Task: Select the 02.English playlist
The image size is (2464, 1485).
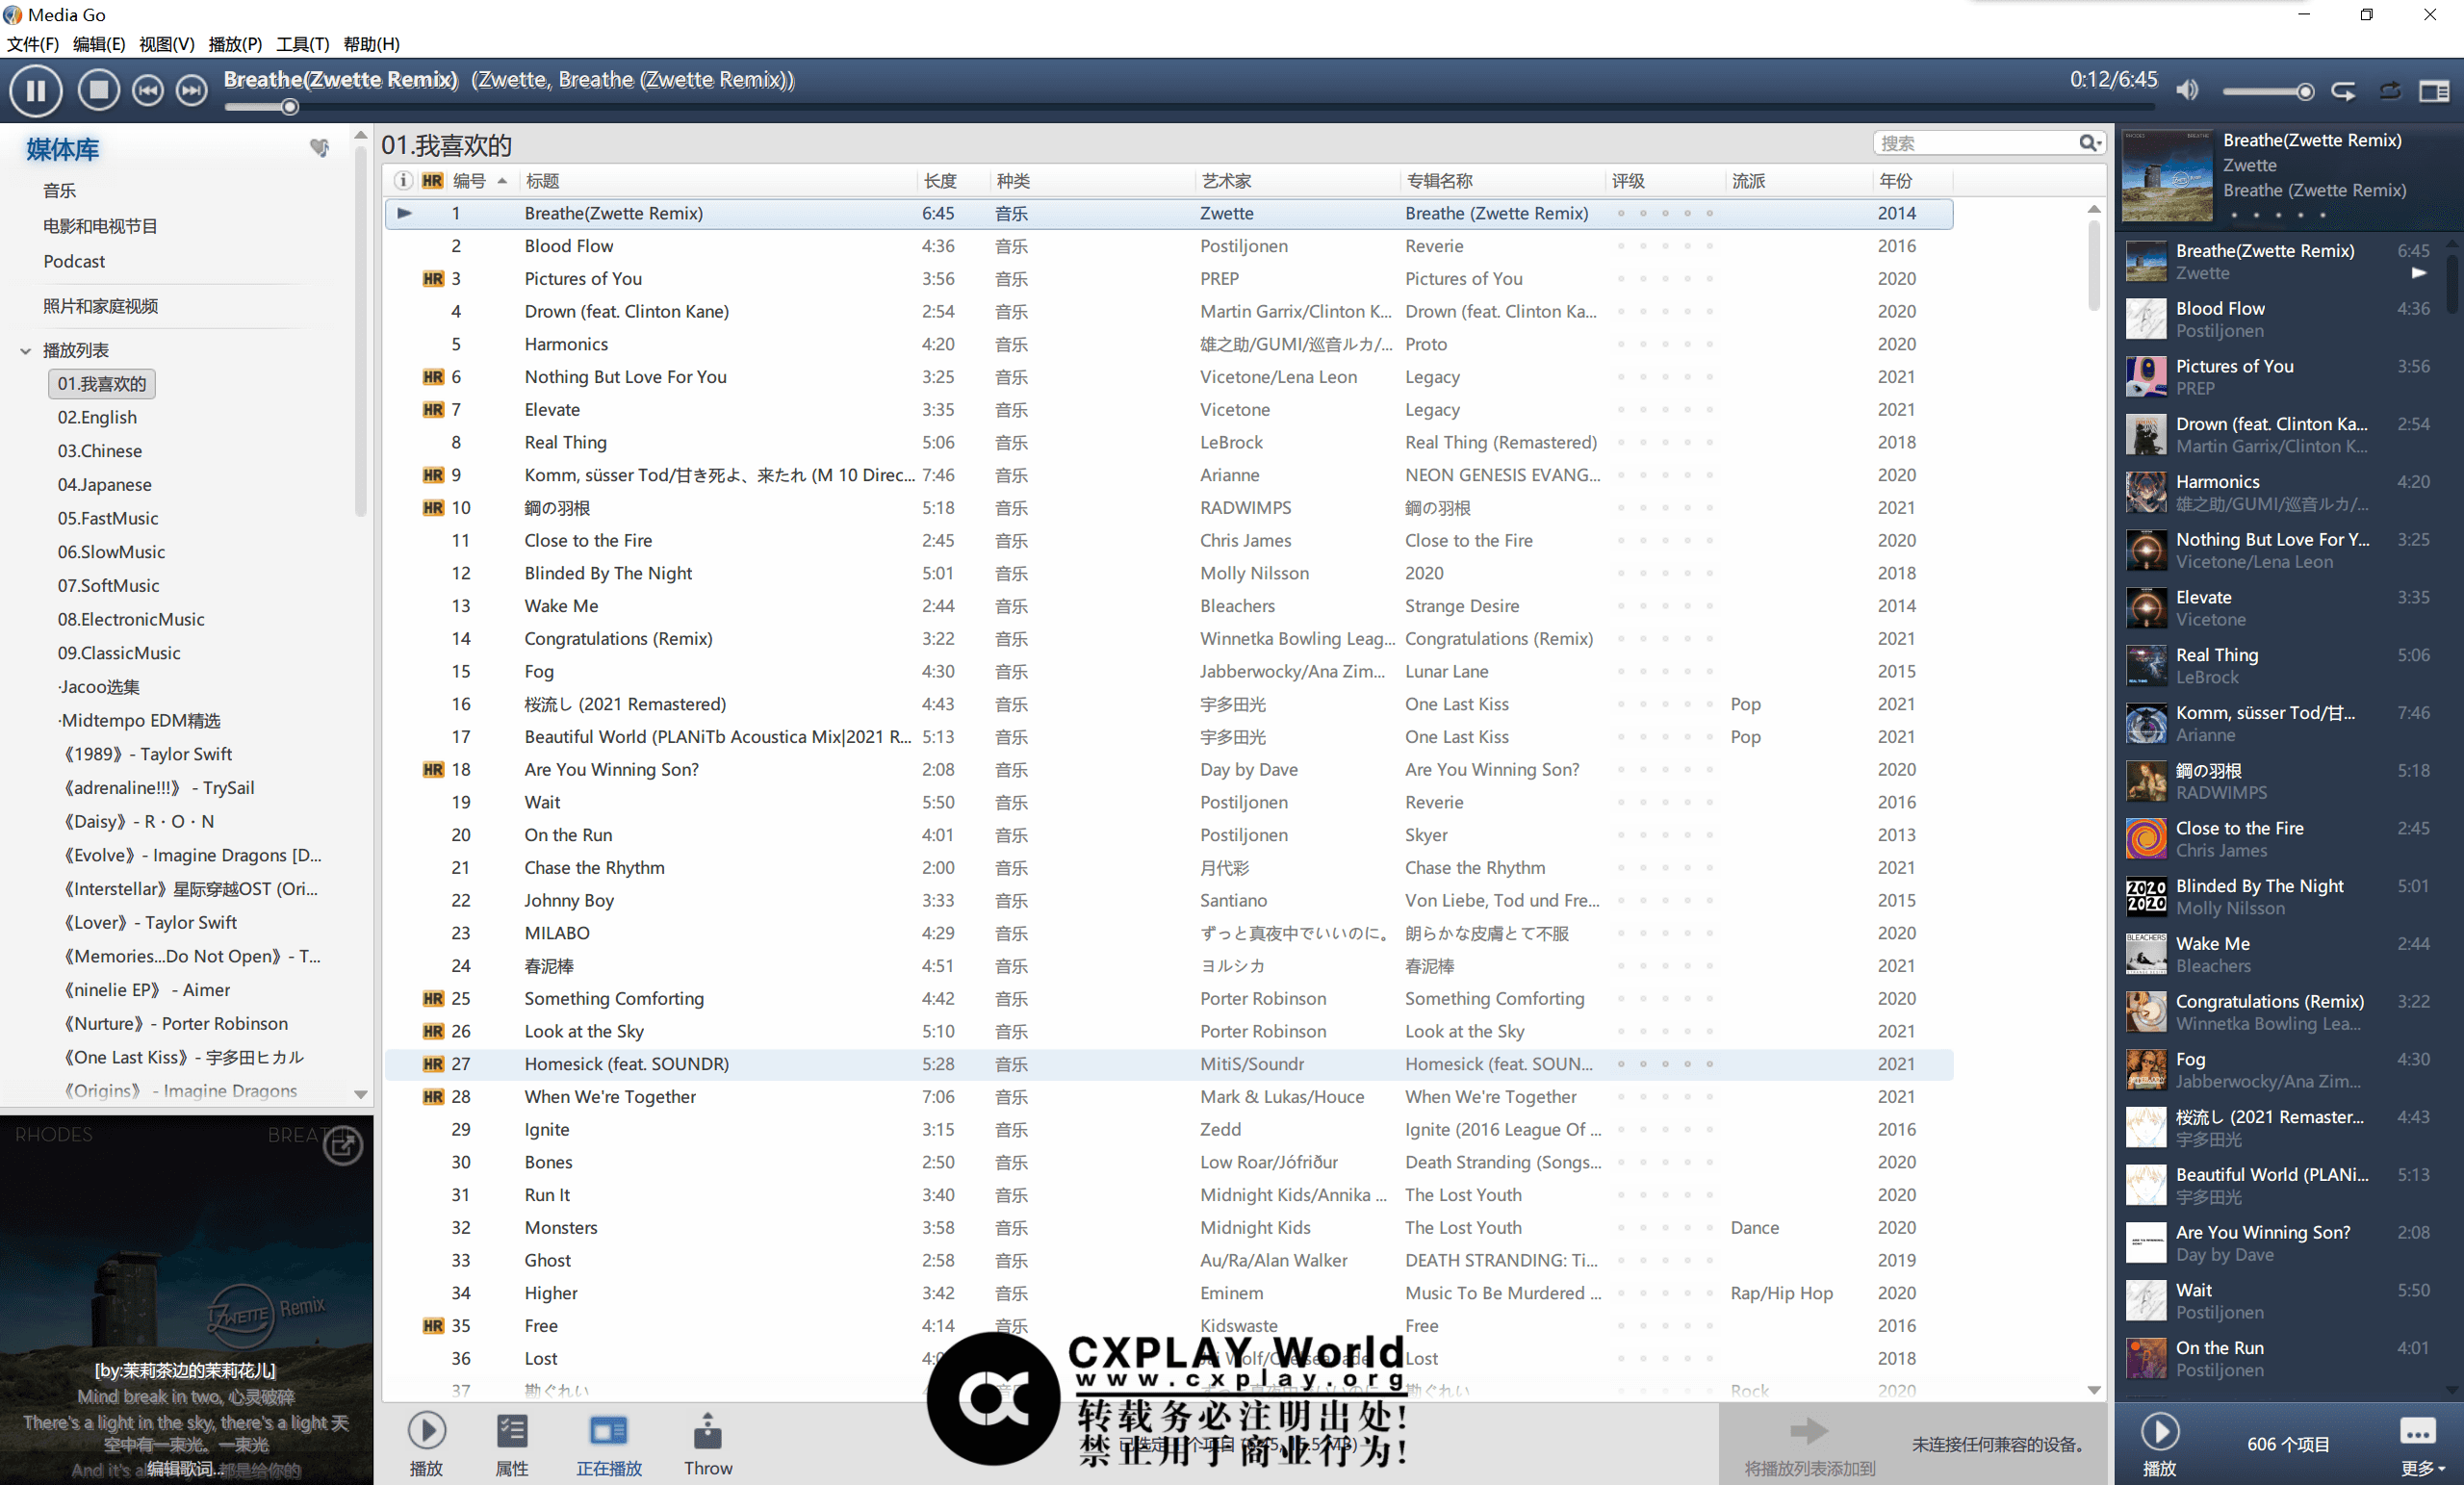Action: click(97, 417)
